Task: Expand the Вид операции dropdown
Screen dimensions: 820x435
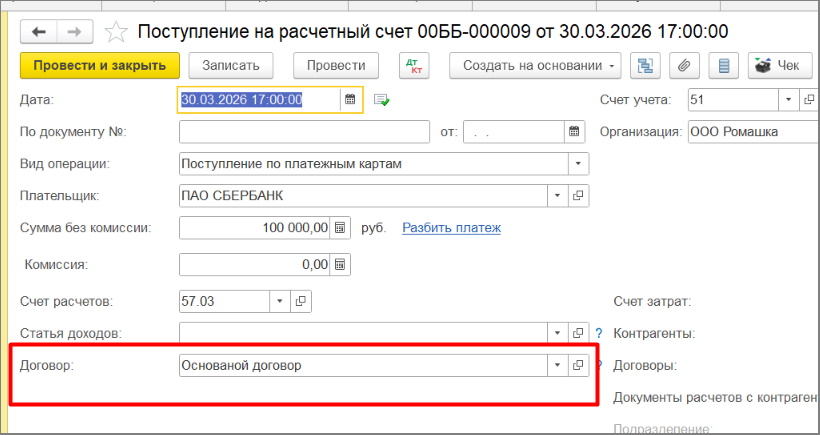Action: [x=577, y=163]
